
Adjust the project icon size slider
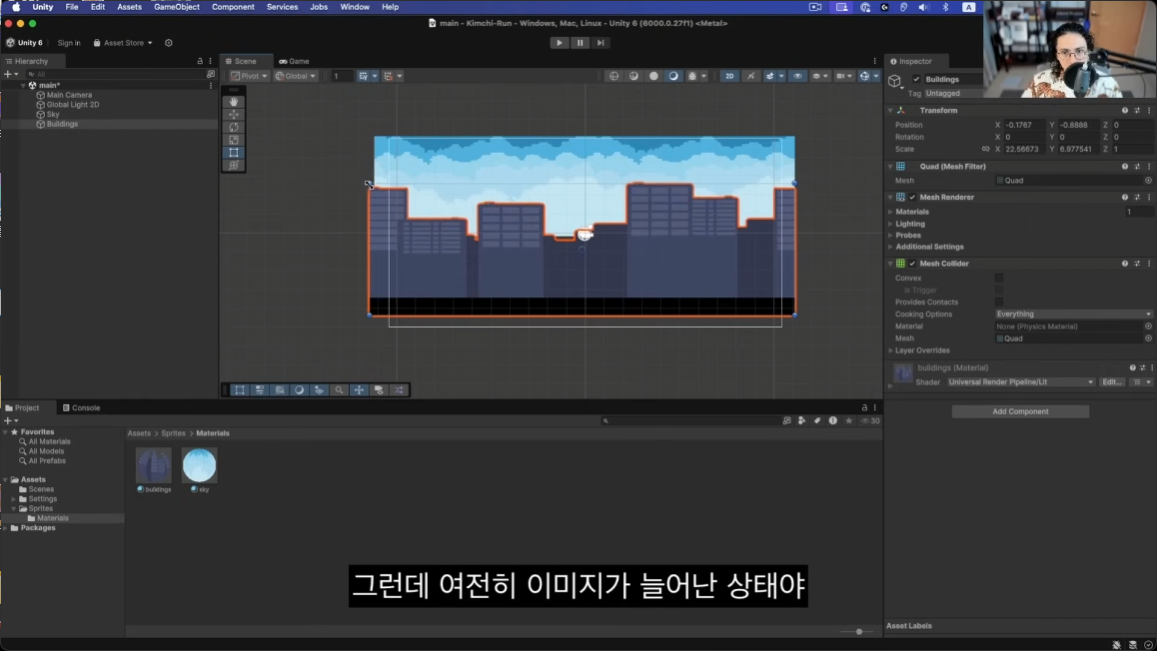pos(859,632)
